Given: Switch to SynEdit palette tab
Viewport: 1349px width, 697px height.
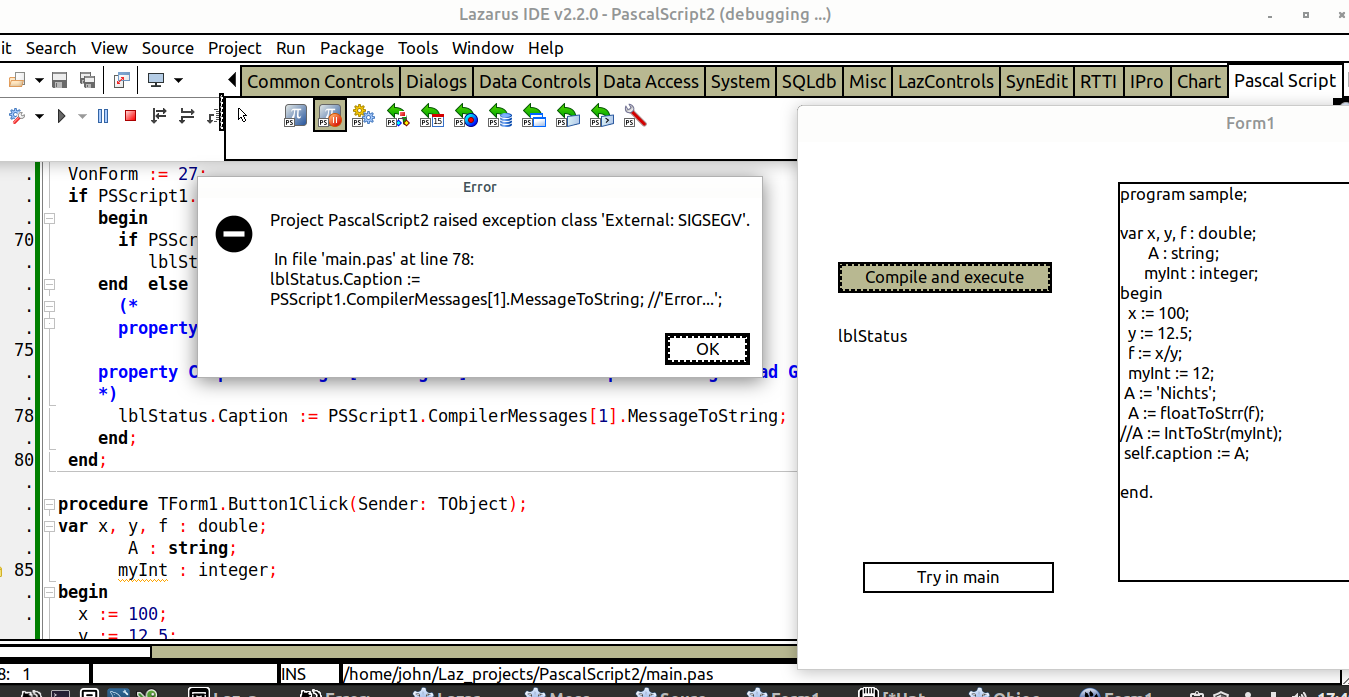Looking at the screenshot, I should pyautogui.click(x=1037, y=82).
